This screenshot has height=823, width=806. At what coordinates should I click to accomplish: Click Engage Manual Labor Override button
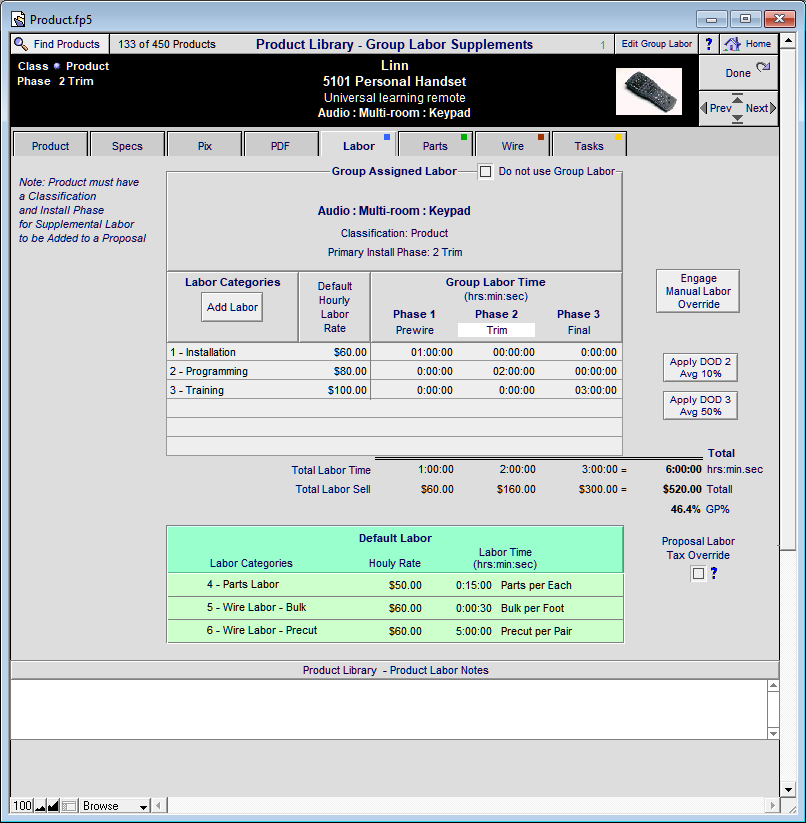pyautogui.click(x=698, y=291)
